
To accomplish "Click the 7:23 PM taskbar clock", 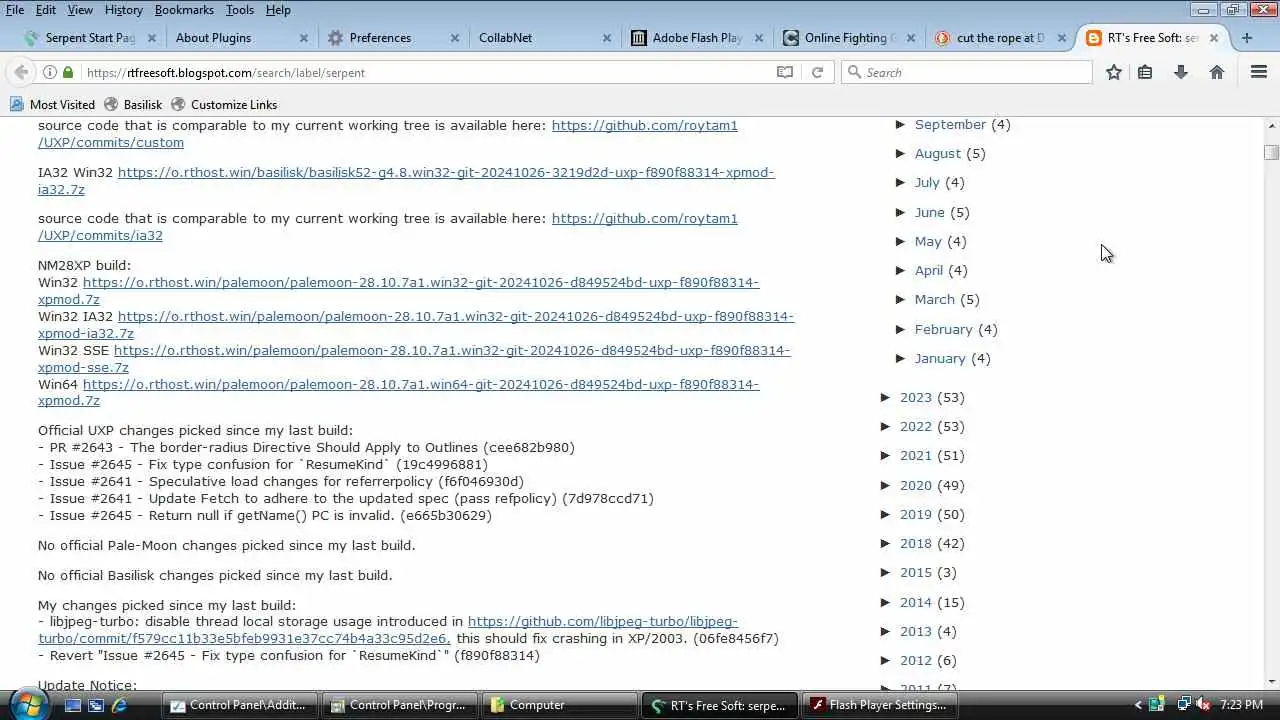I will pos(1241,705).
